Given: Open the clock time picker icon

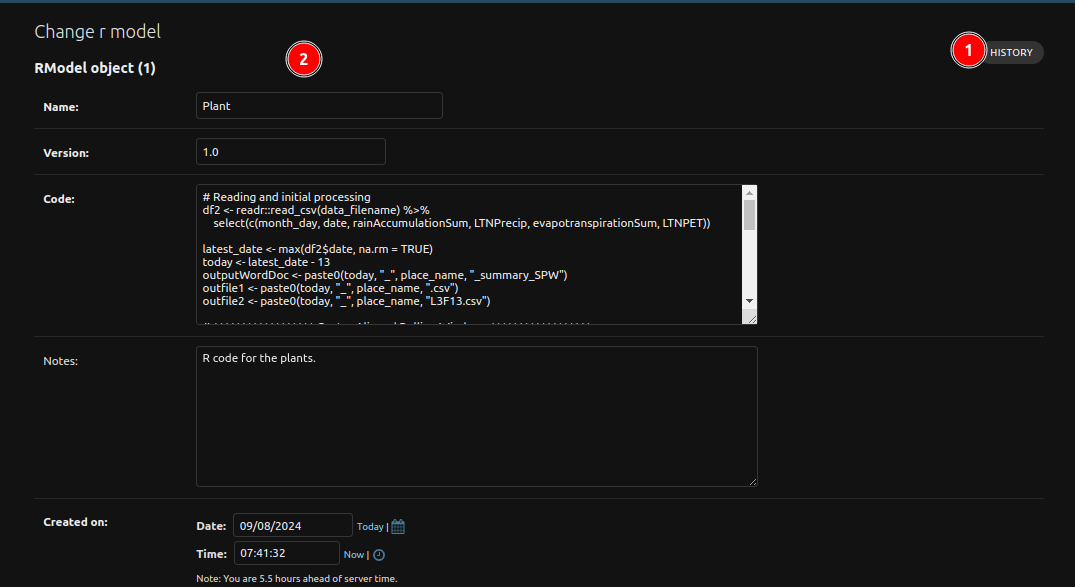Looking at the screenshot, I should click(379, 555).
